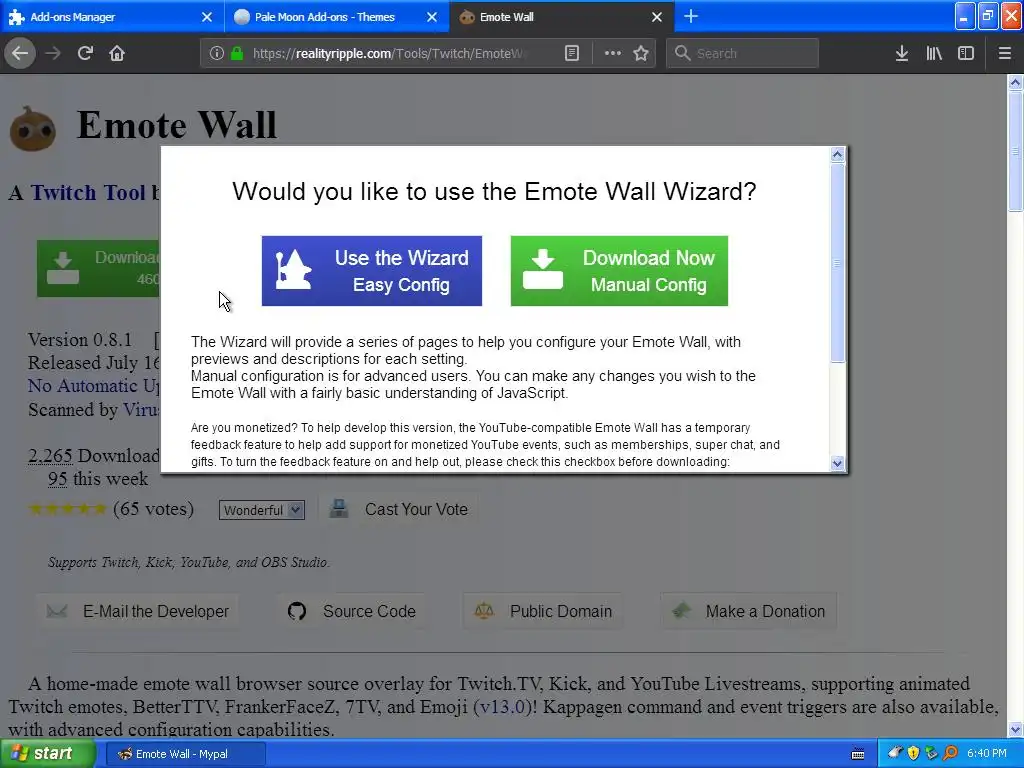
Task: Click page scrollbar down arrow
Action: pos(1015,729)
